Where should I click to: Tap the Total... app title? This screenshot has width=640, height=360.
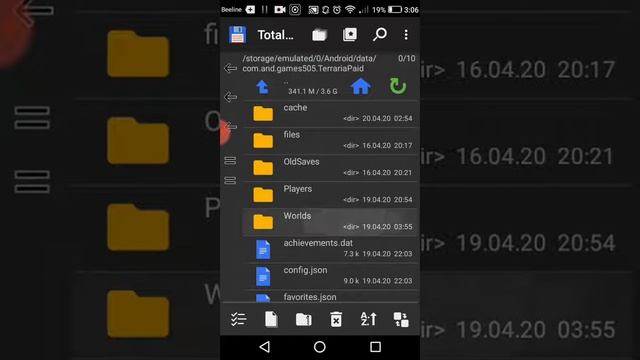[x=276, y=35]
